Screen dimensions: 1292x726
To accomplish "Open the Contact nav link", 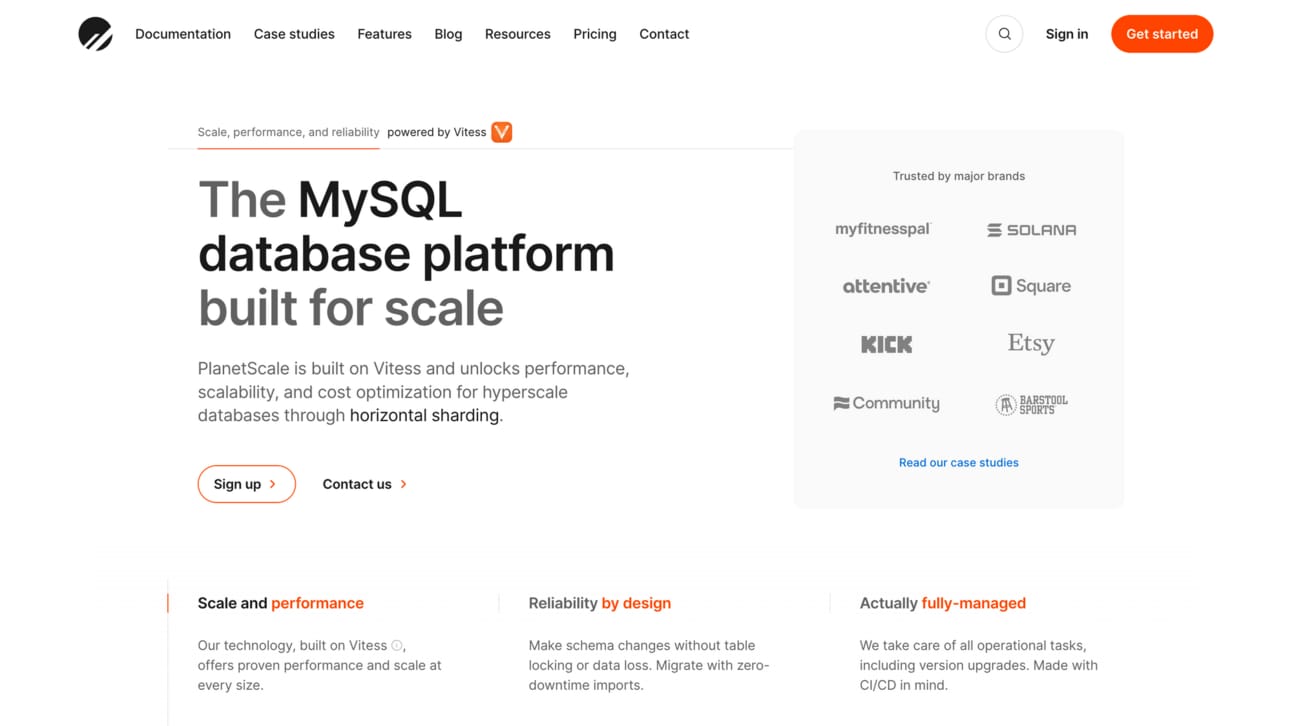I will [x=664, y=34].
